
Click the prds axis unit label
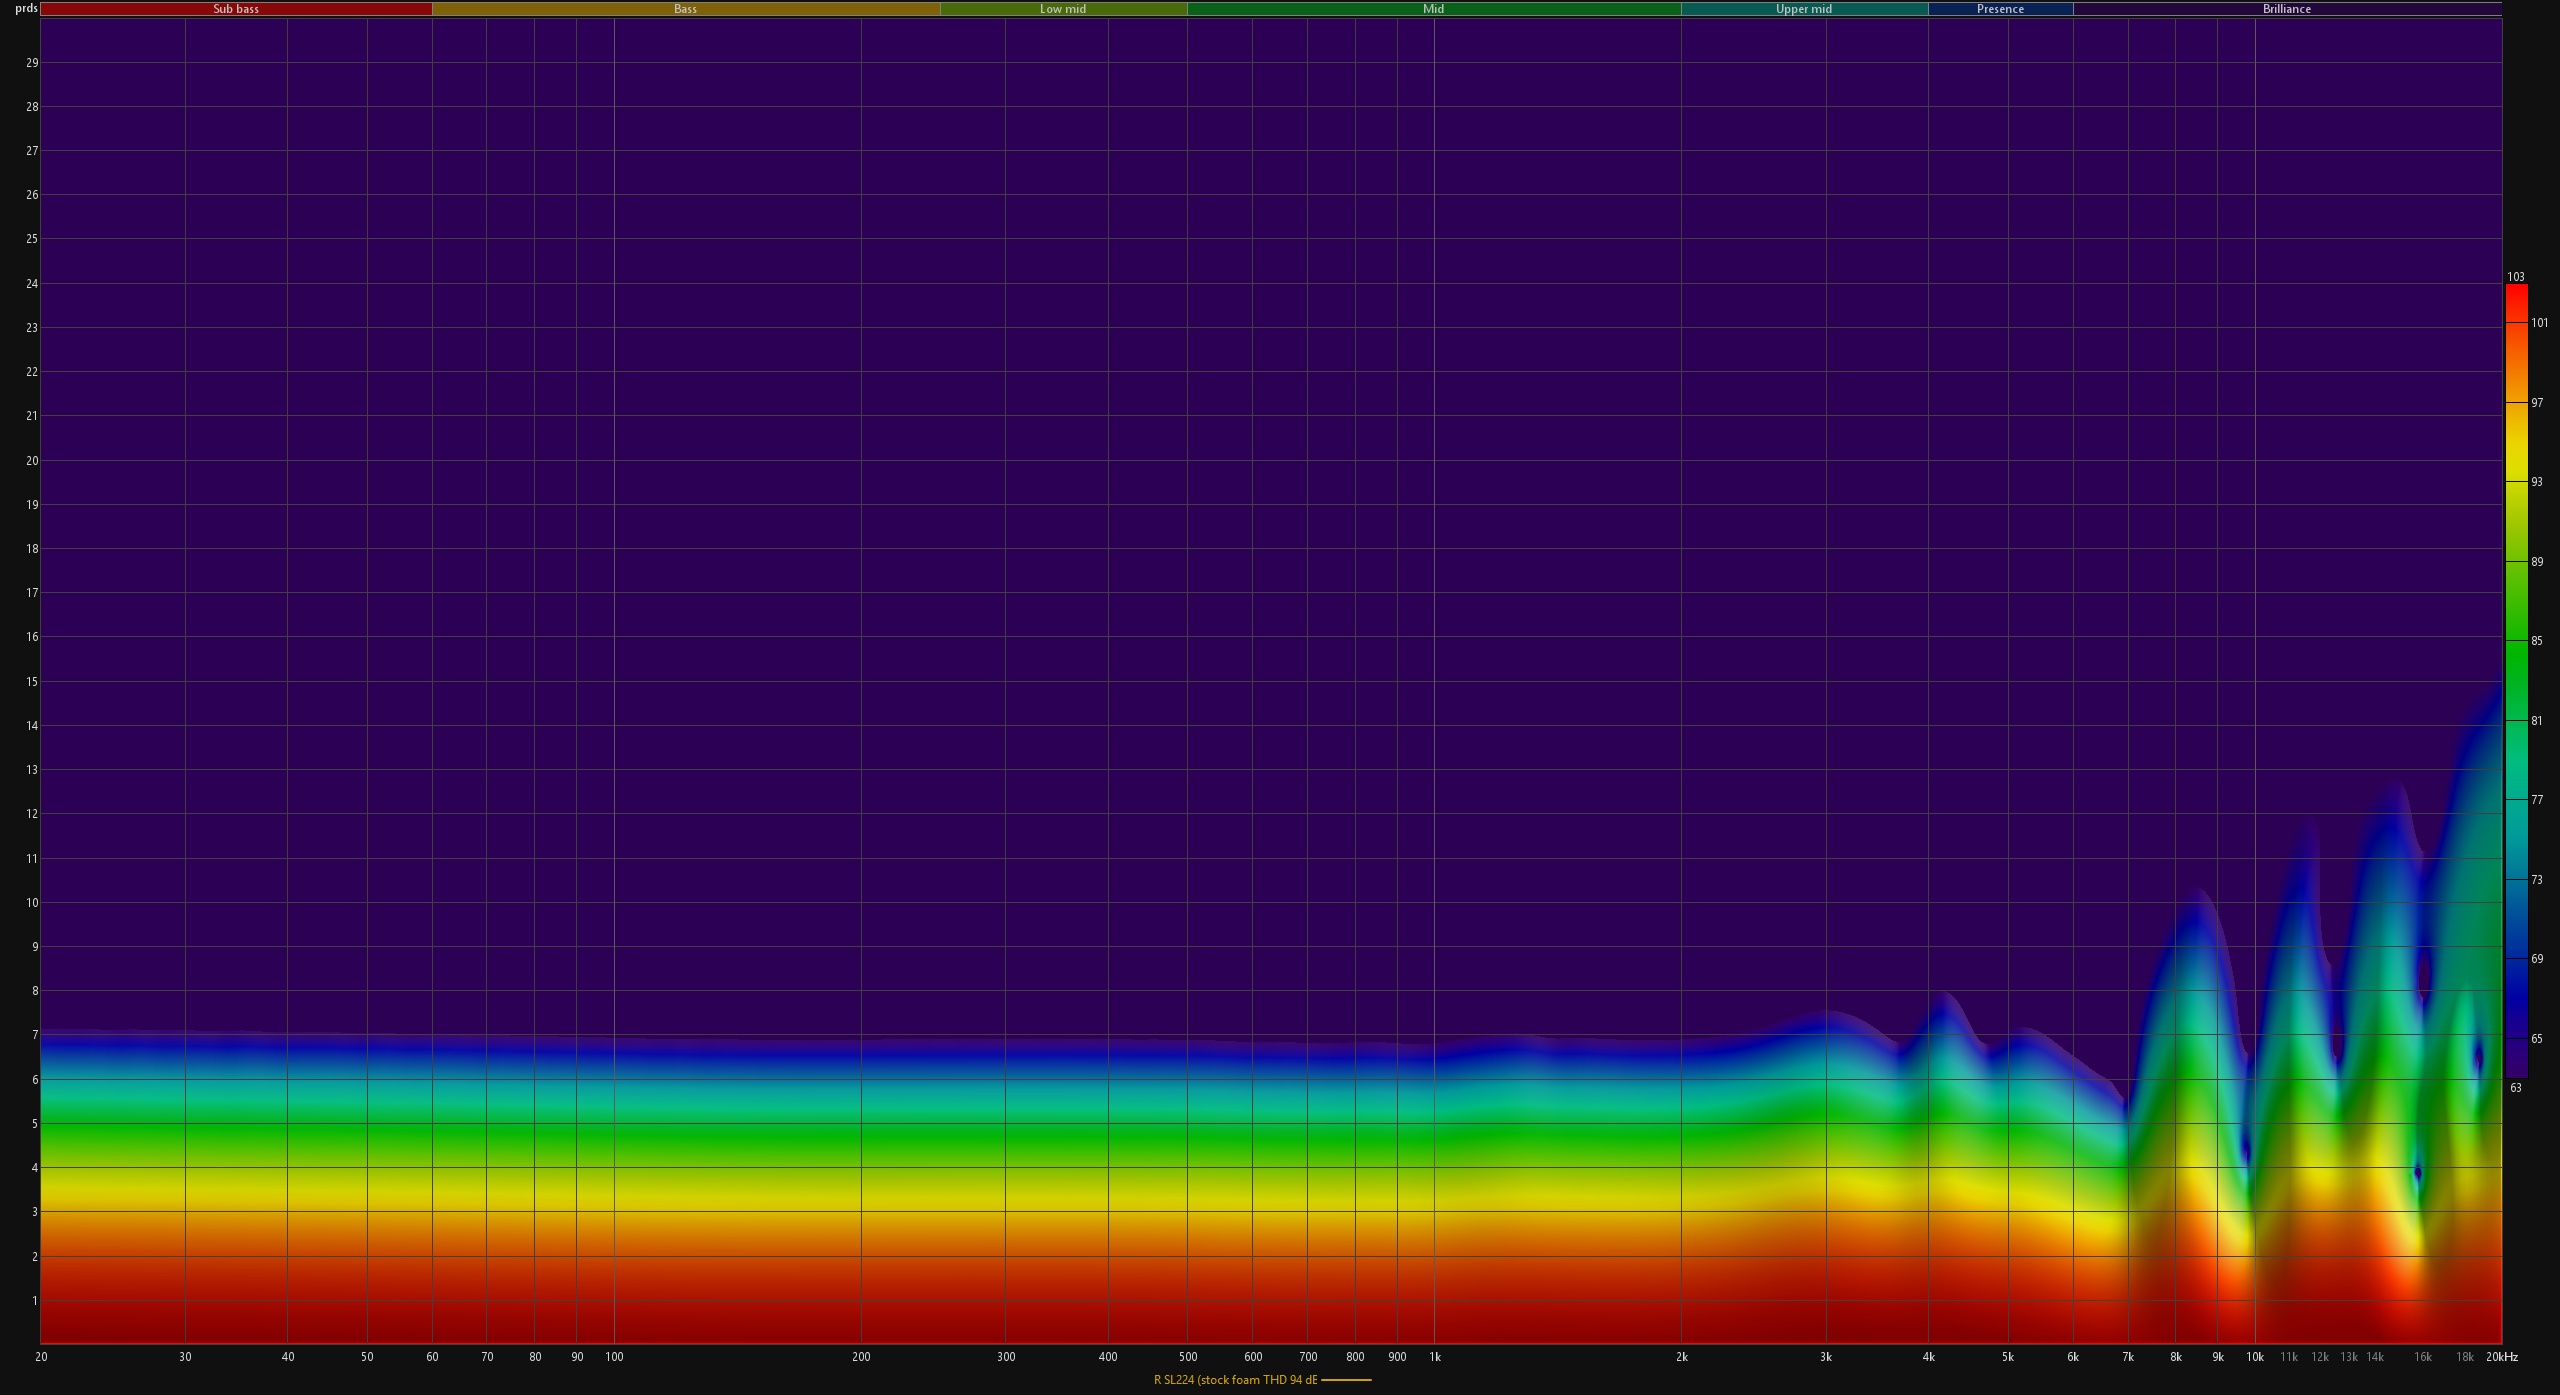[26, 8]
